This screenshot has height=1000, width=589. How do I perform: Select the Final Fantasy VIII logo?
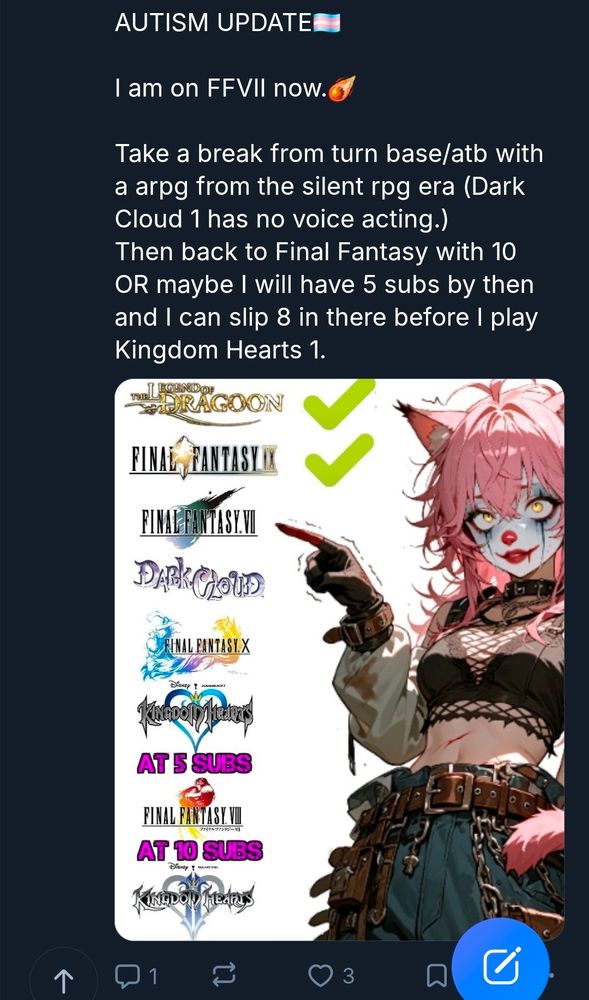tap(191, 808)
